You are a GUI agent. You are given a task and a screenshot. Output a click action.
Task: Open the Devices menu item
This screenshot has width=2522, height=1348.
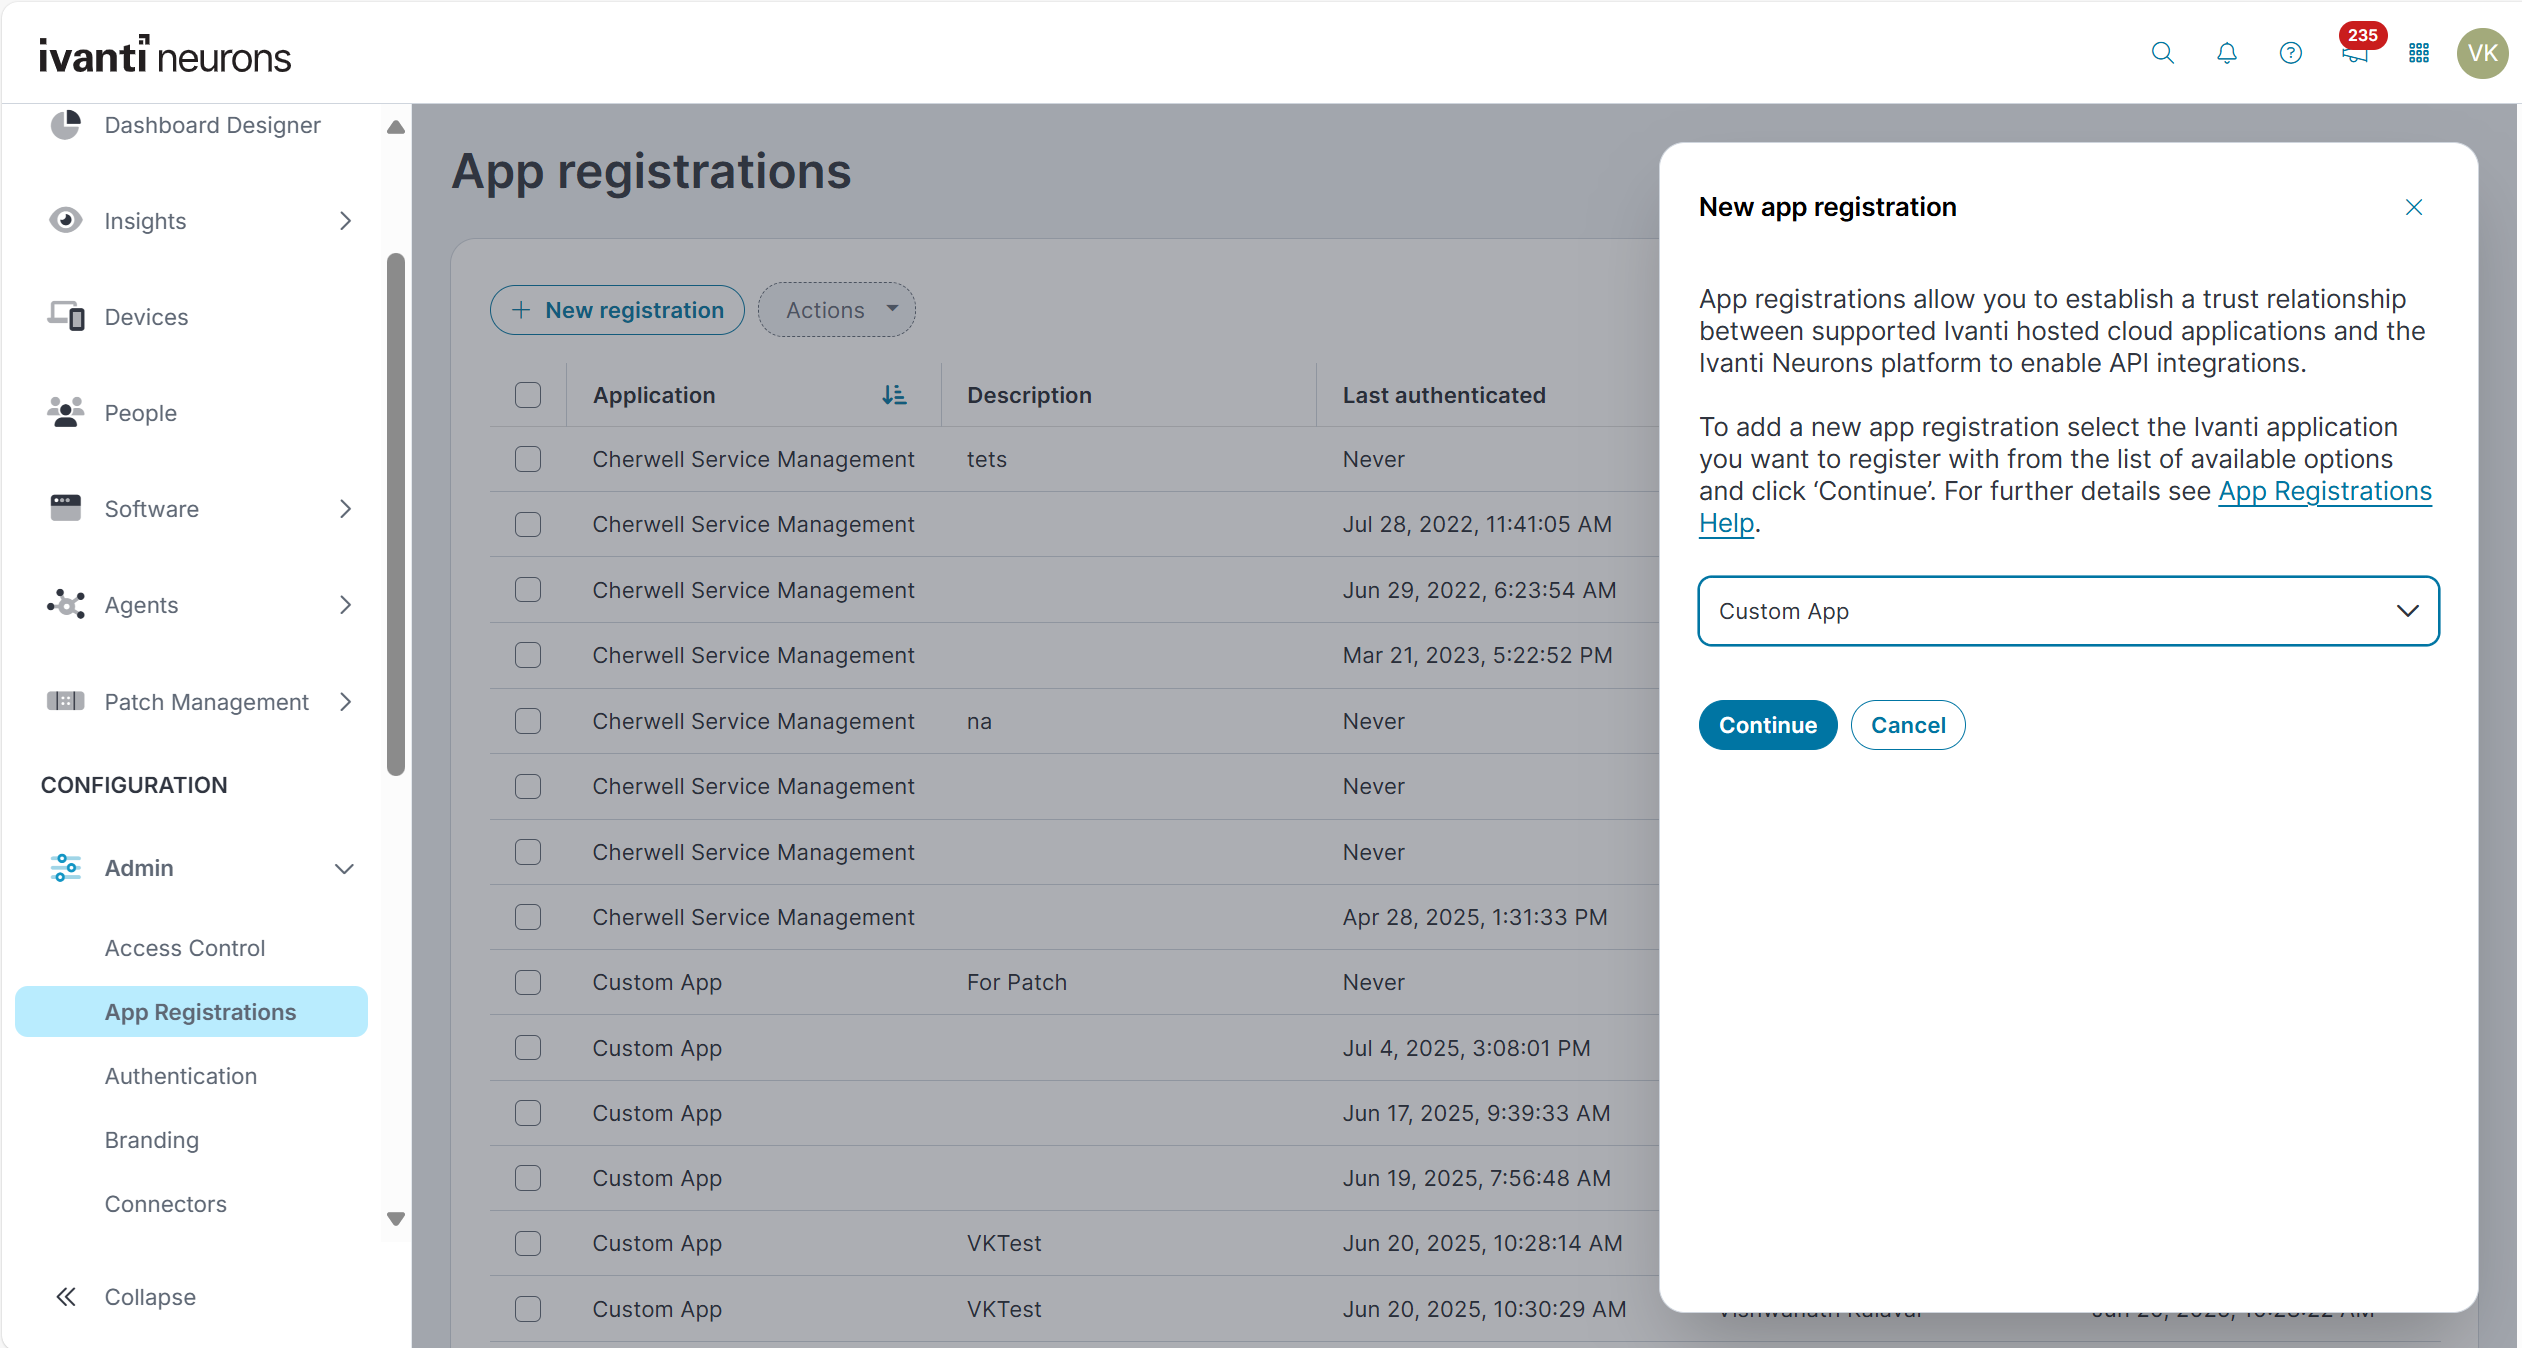(146, 317)
